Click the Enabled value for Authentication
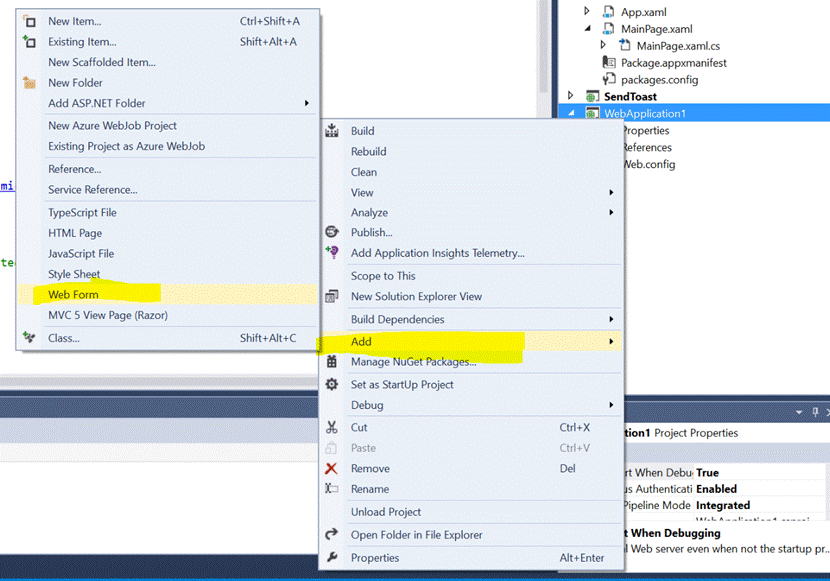Screen dimensions: 830x581 click(x=716, y=489)
